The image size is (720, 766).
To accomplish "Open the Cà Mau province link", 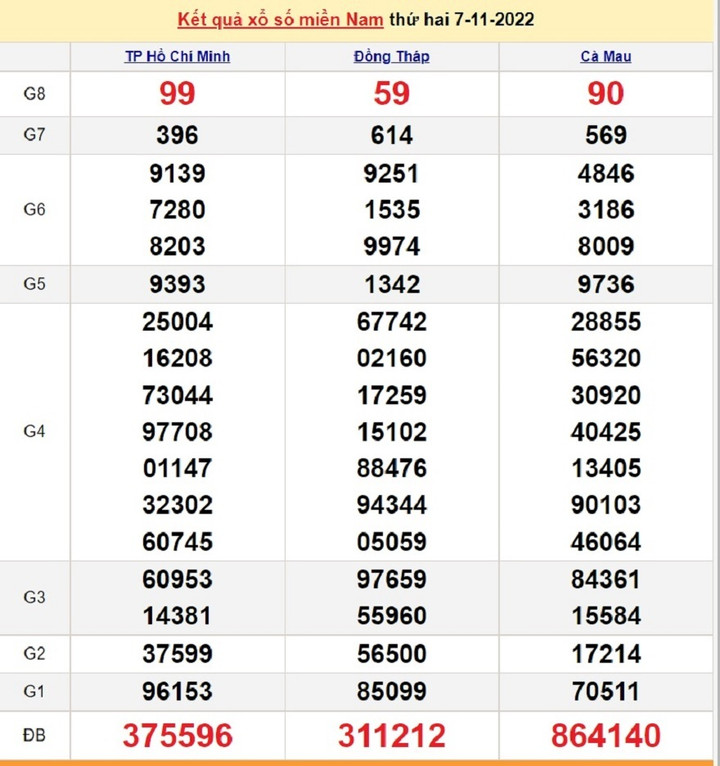I will click(x=606, y=56).
